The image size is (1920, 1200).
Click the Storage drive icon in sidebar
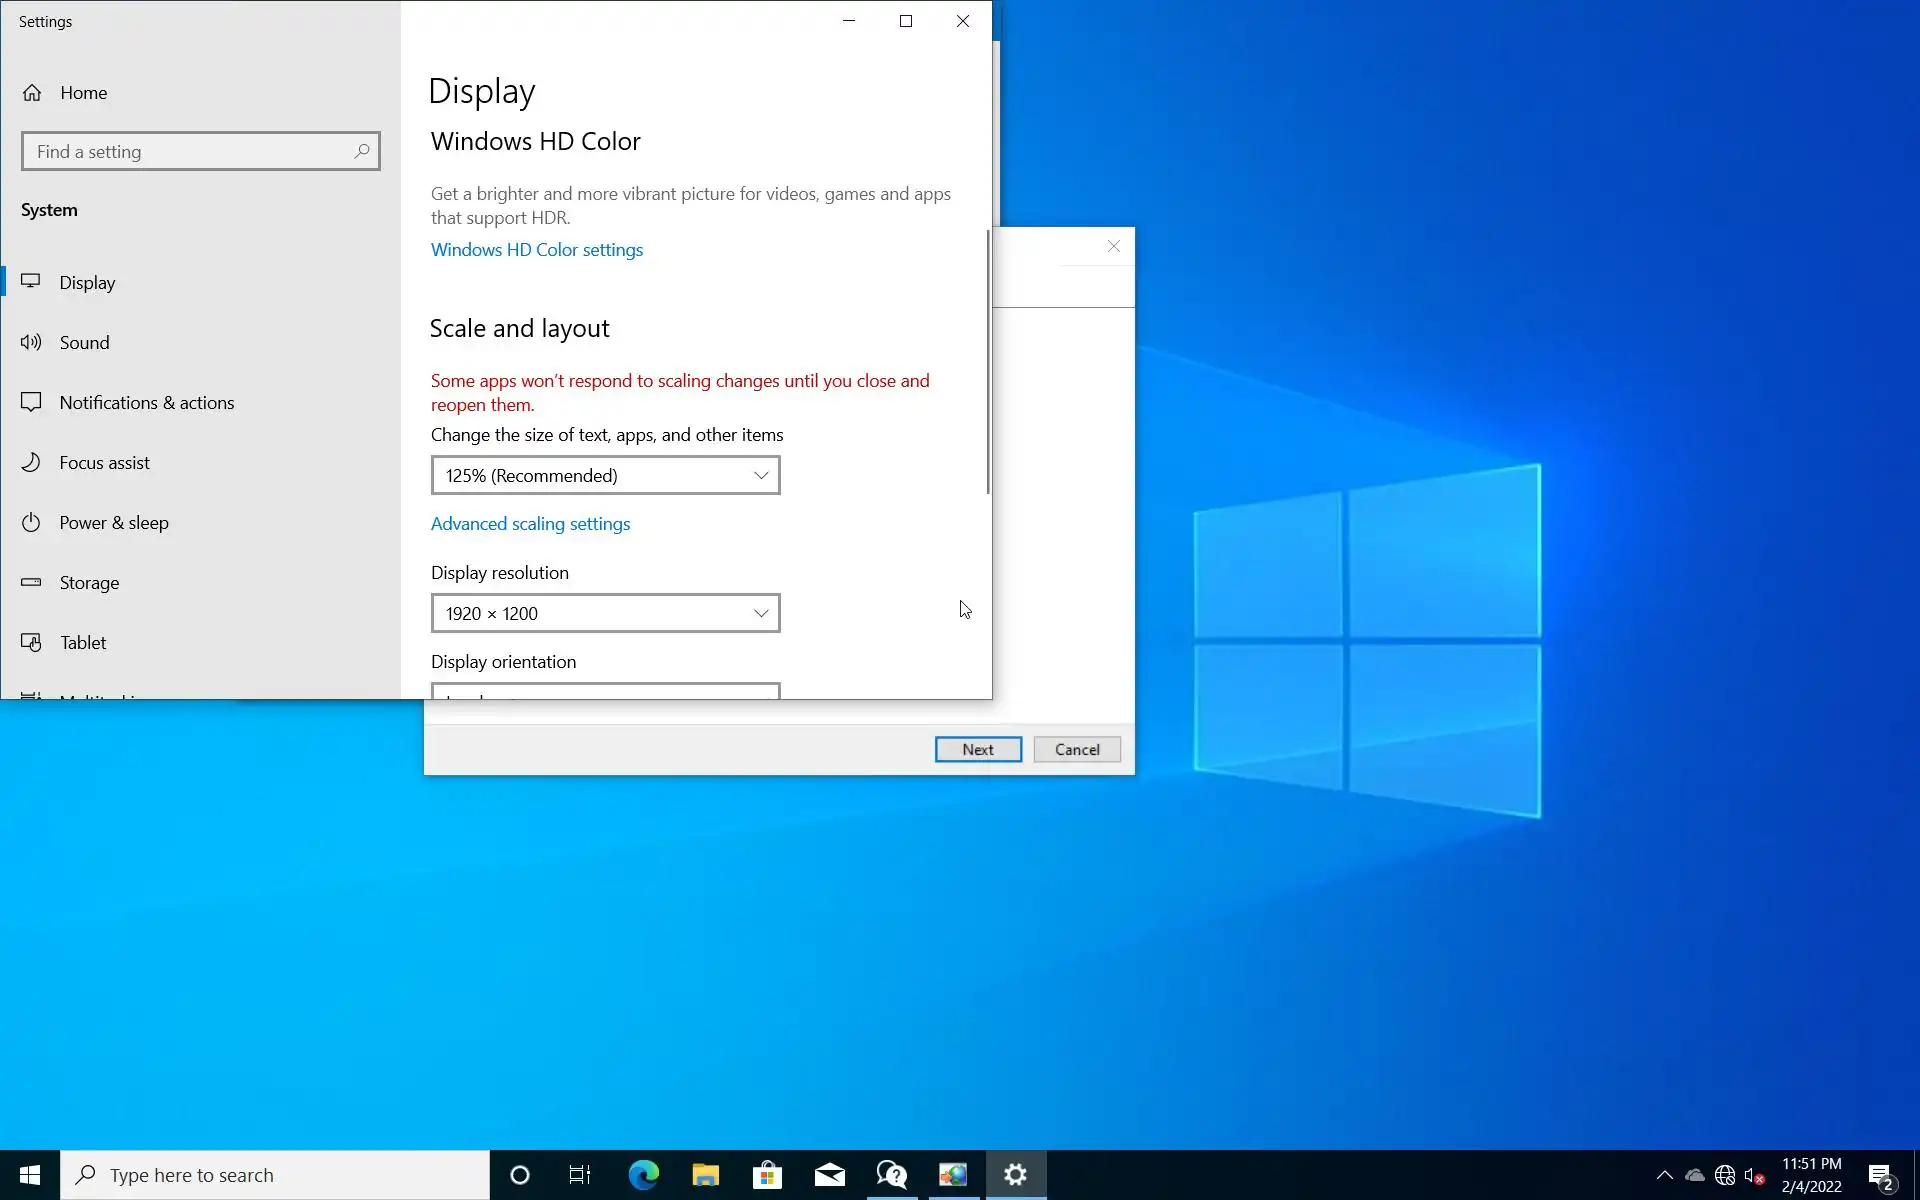pyautogui.click(x=31, y=582)
